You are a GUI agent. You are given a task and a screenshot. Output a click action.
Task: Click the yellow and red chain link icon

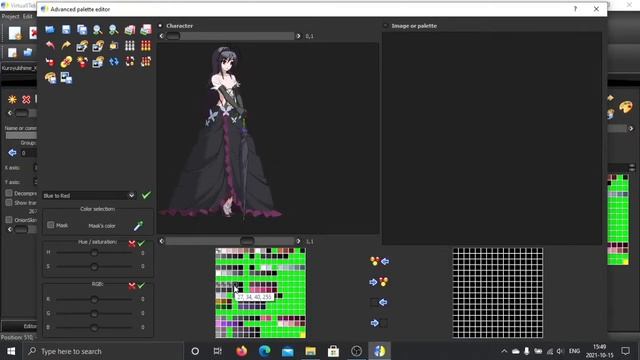66,62
